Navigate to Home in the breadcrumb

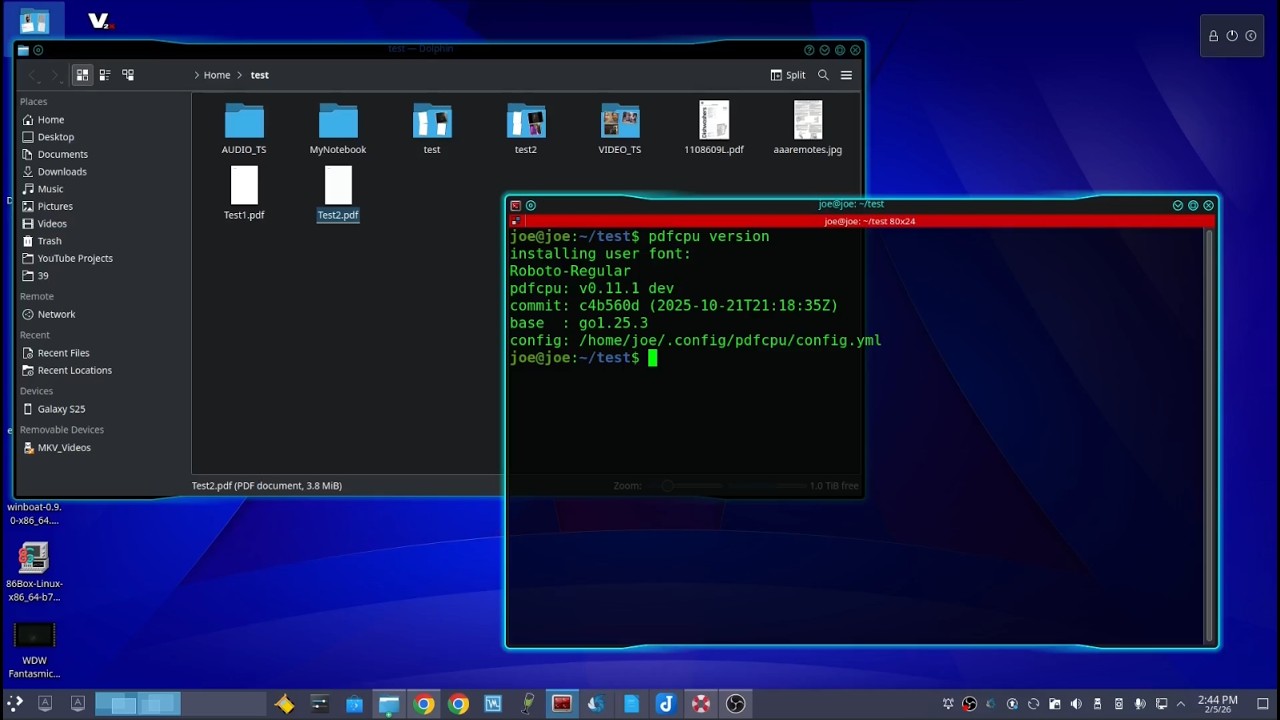click(x=217, y=75)
